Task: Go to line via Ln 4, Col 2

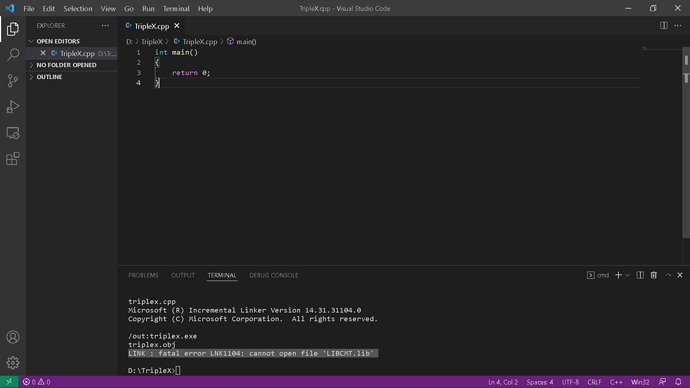Action: point(503,382)
